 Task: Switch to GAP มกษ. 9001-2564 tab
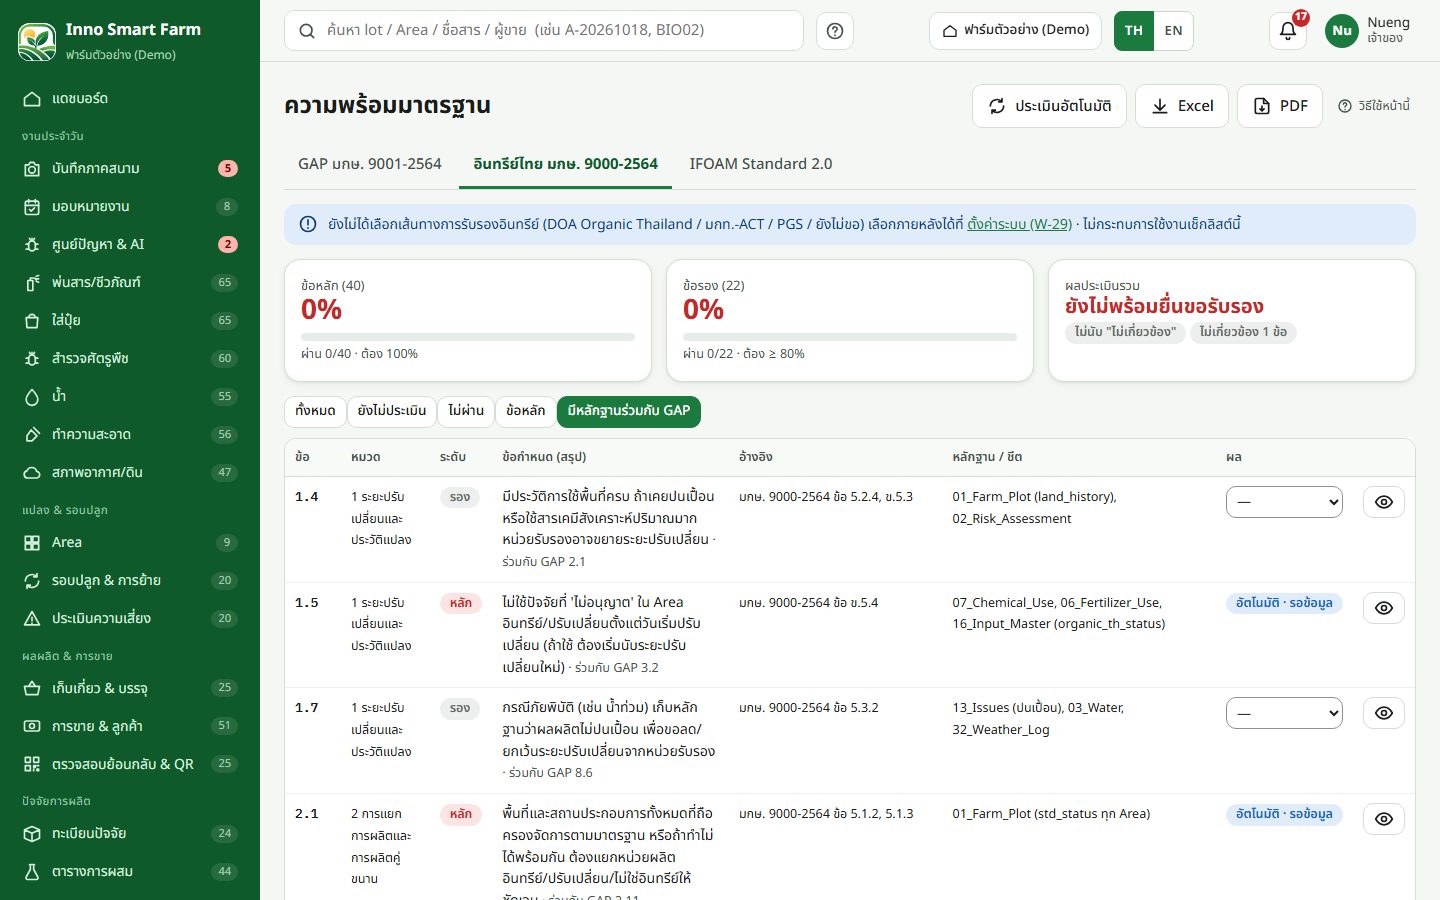(370, 164)
